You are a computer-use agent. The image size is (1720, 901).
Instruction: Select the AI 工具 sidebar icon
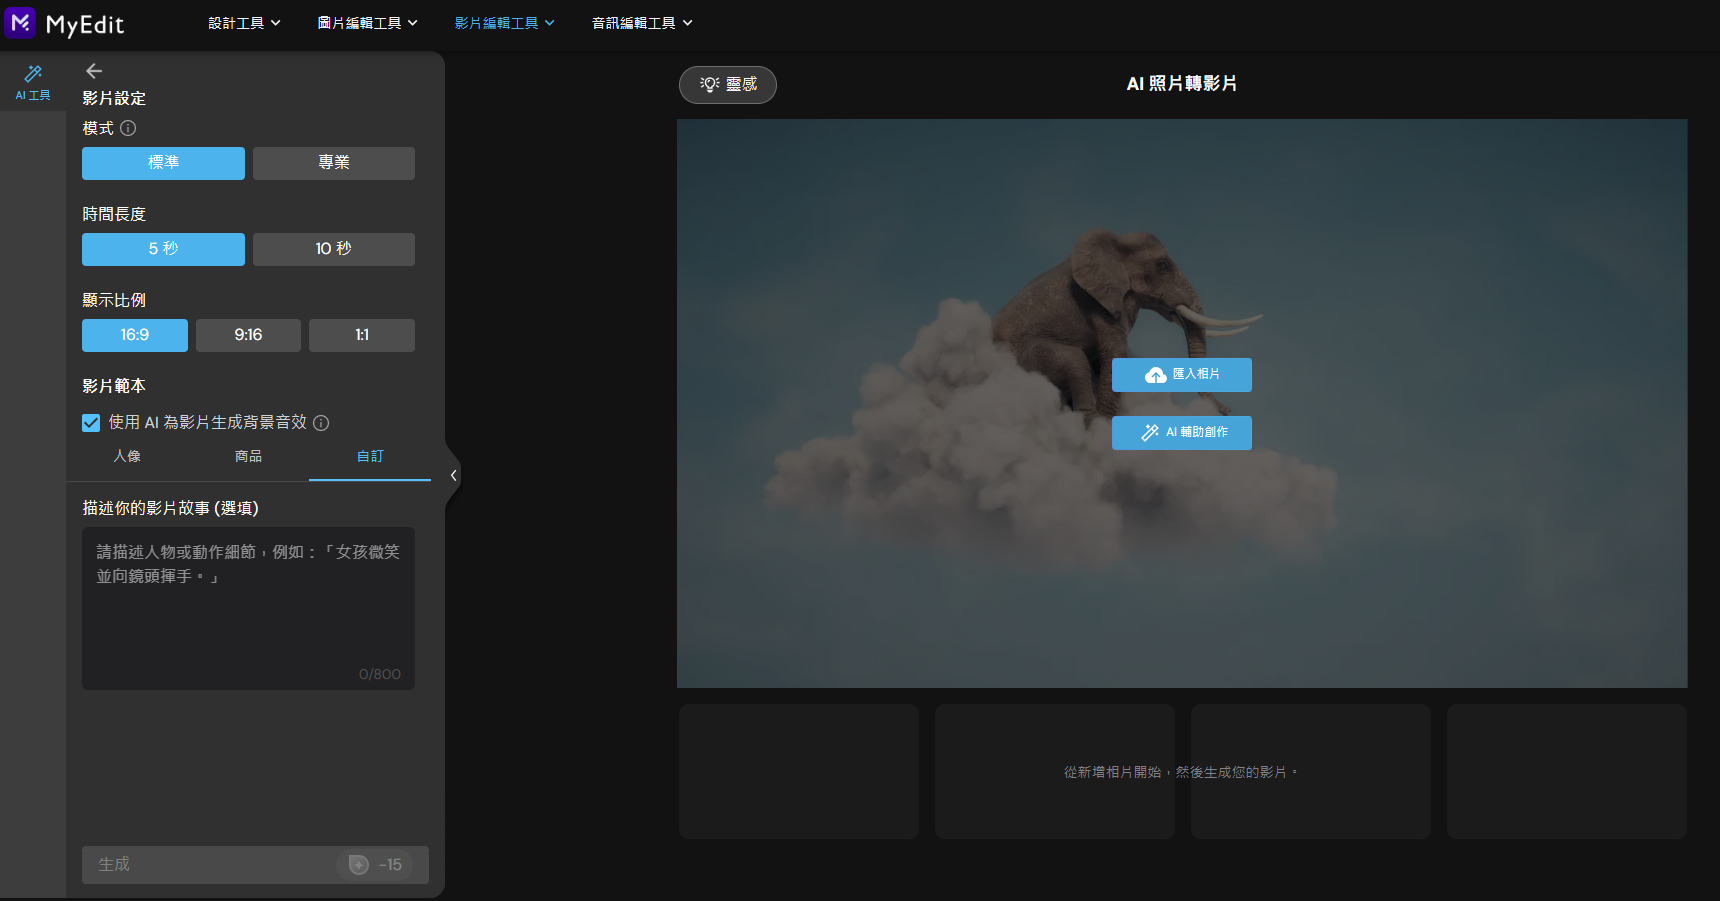[33, 82]
